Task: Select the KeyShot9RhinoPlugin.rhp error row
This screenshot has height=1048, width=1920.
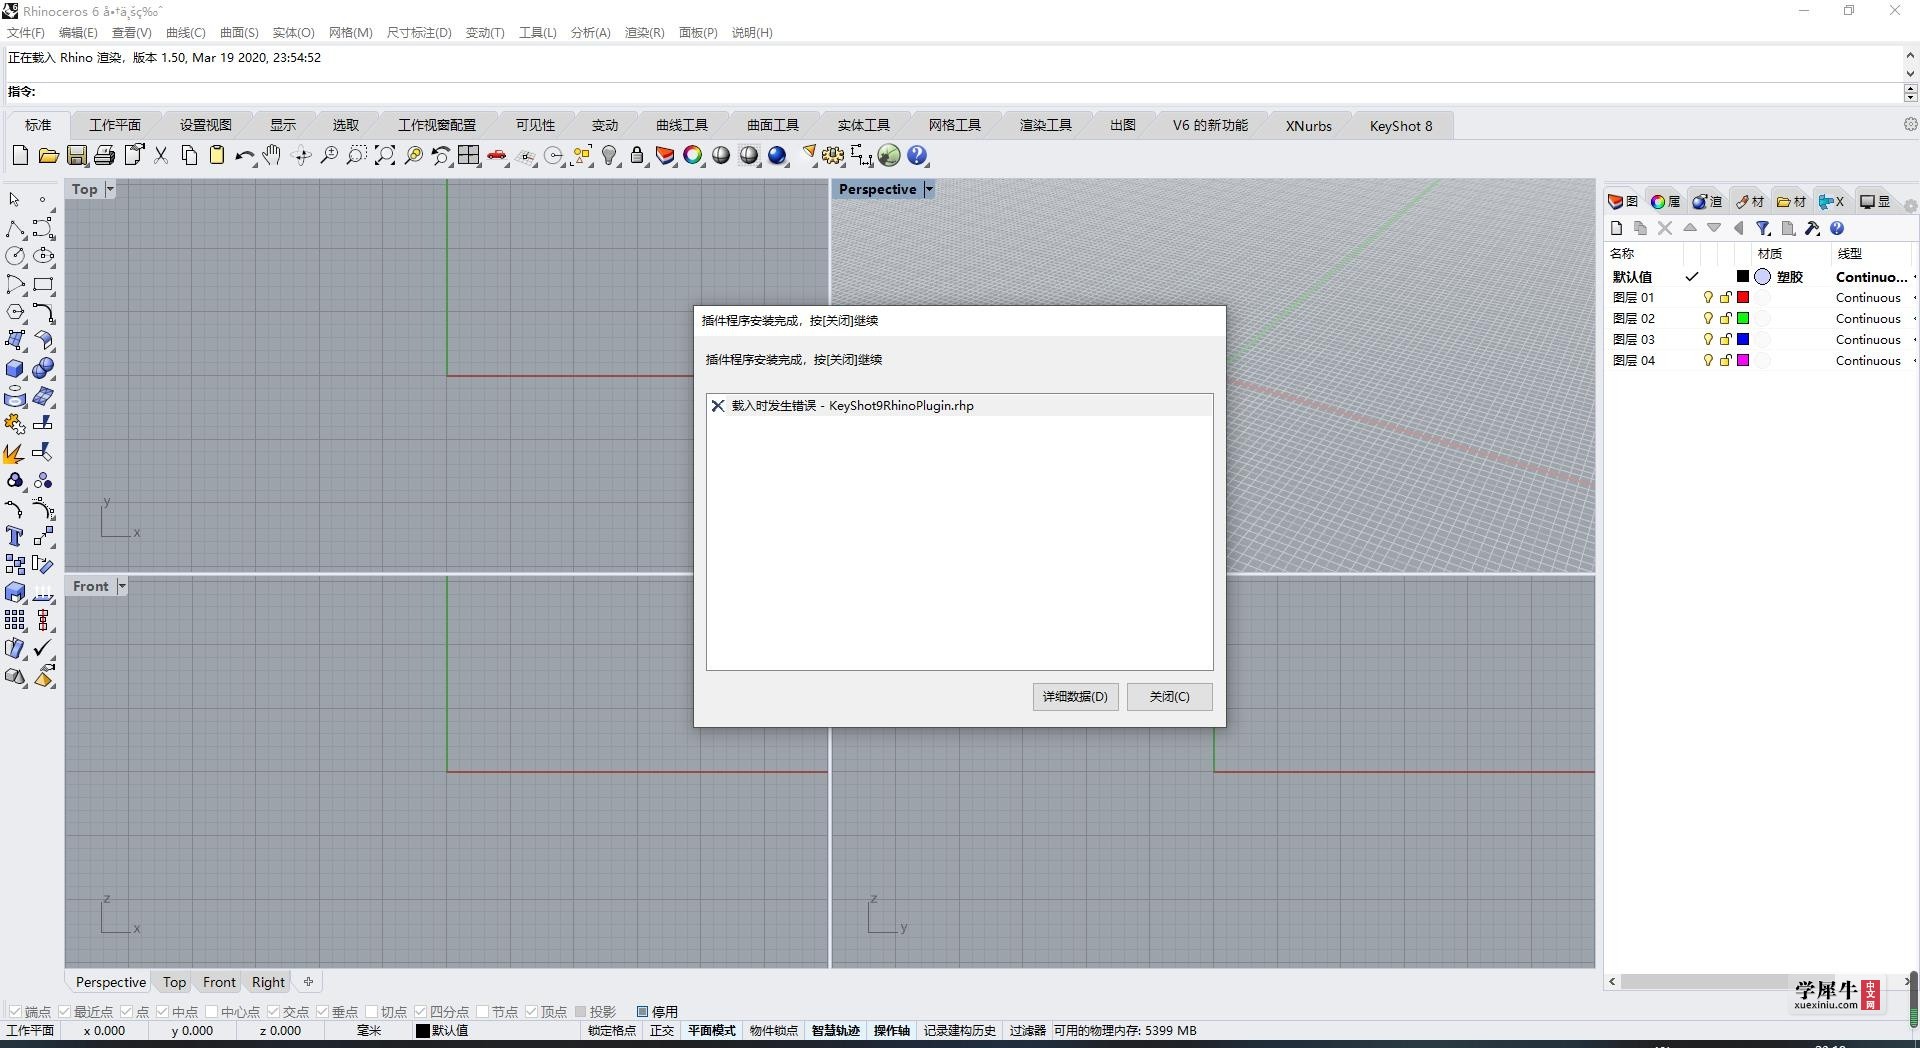Action: [960, 405]
